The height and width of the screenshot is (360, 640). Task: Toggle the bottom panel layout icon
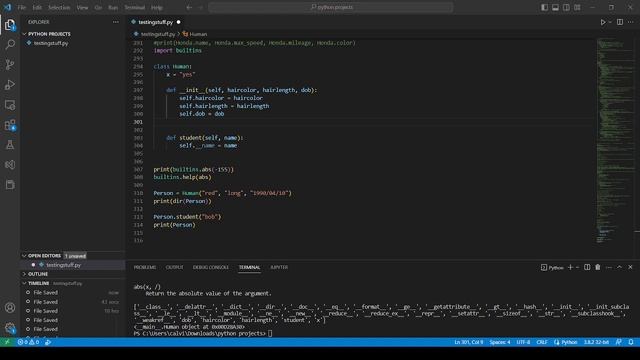click(x=556, y=7)
